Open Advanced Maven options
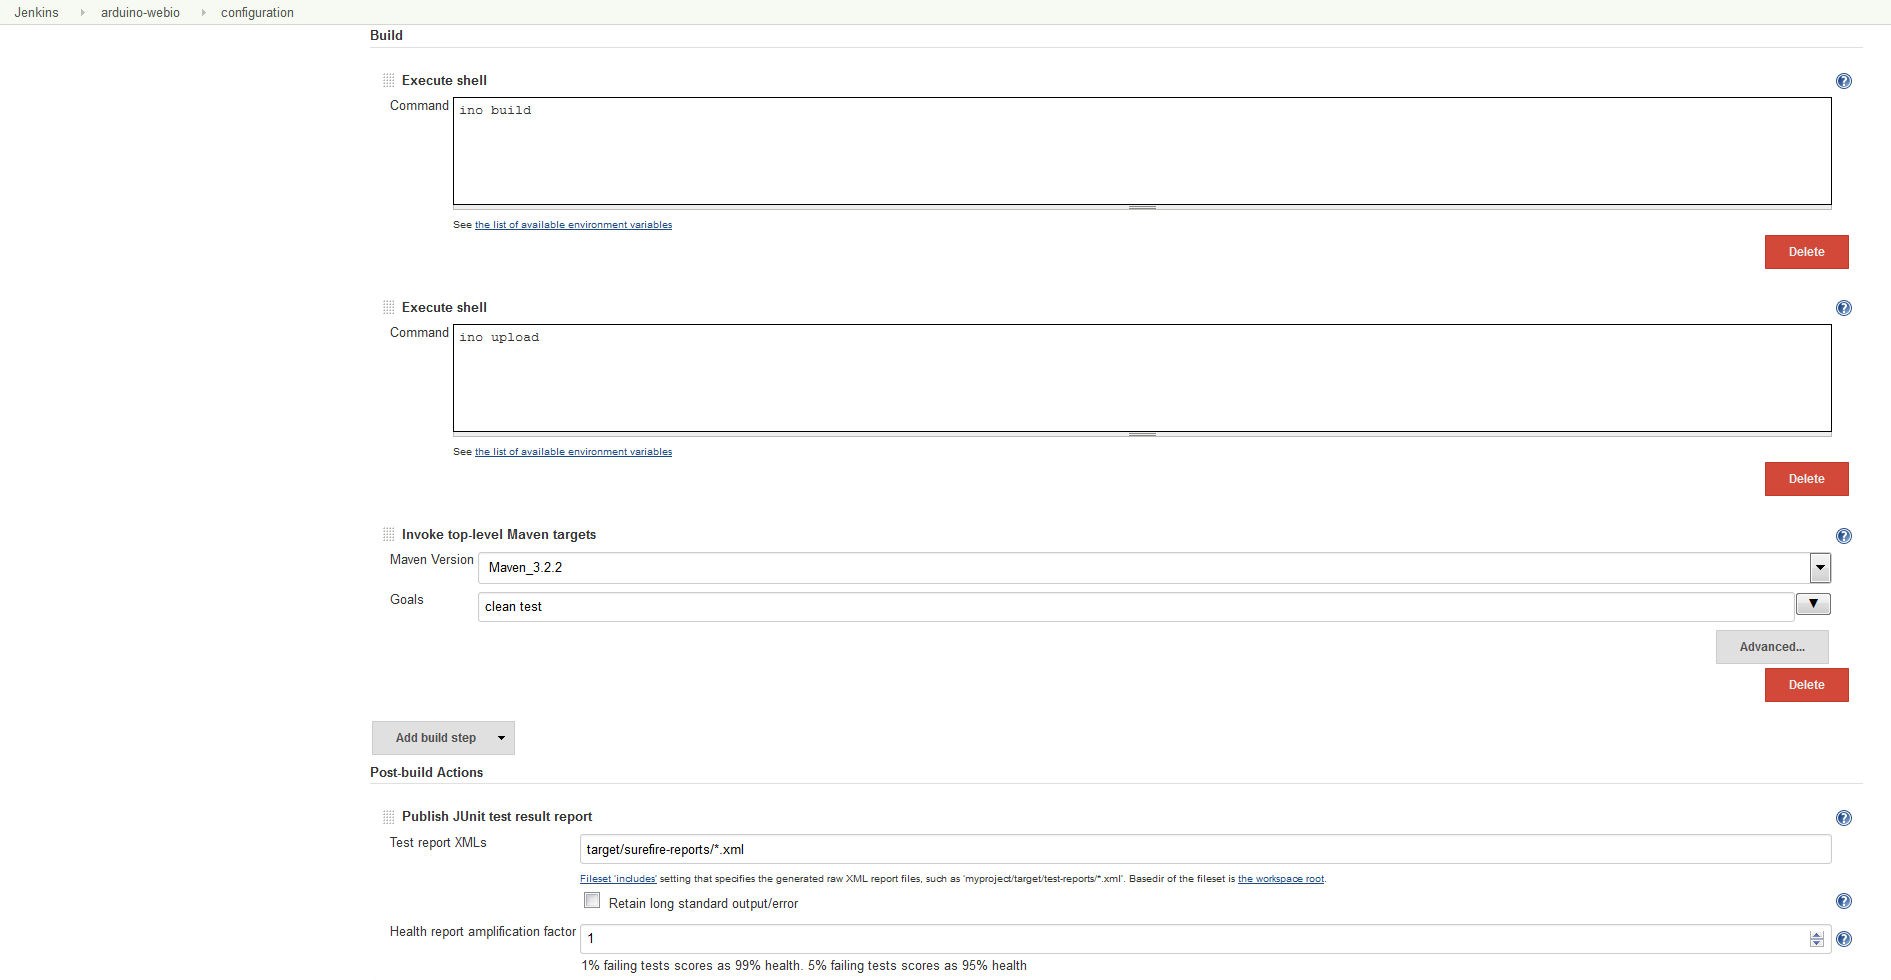Viewport: 1891px width, 980px height. point(1772,647)
